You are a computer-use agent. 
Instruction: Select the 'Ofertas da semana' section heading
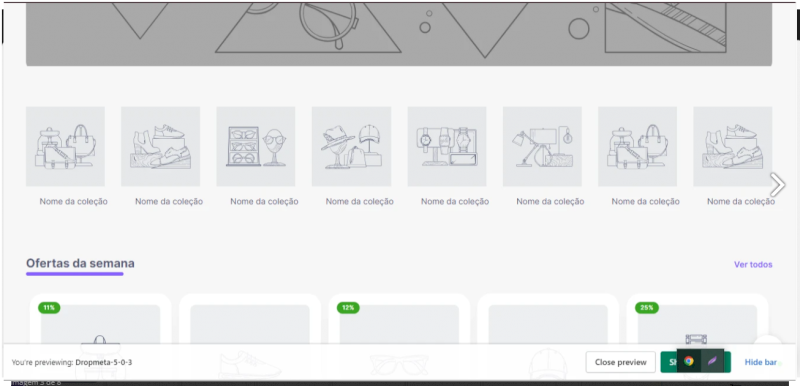pyautogui.click(x=80, y=264)
